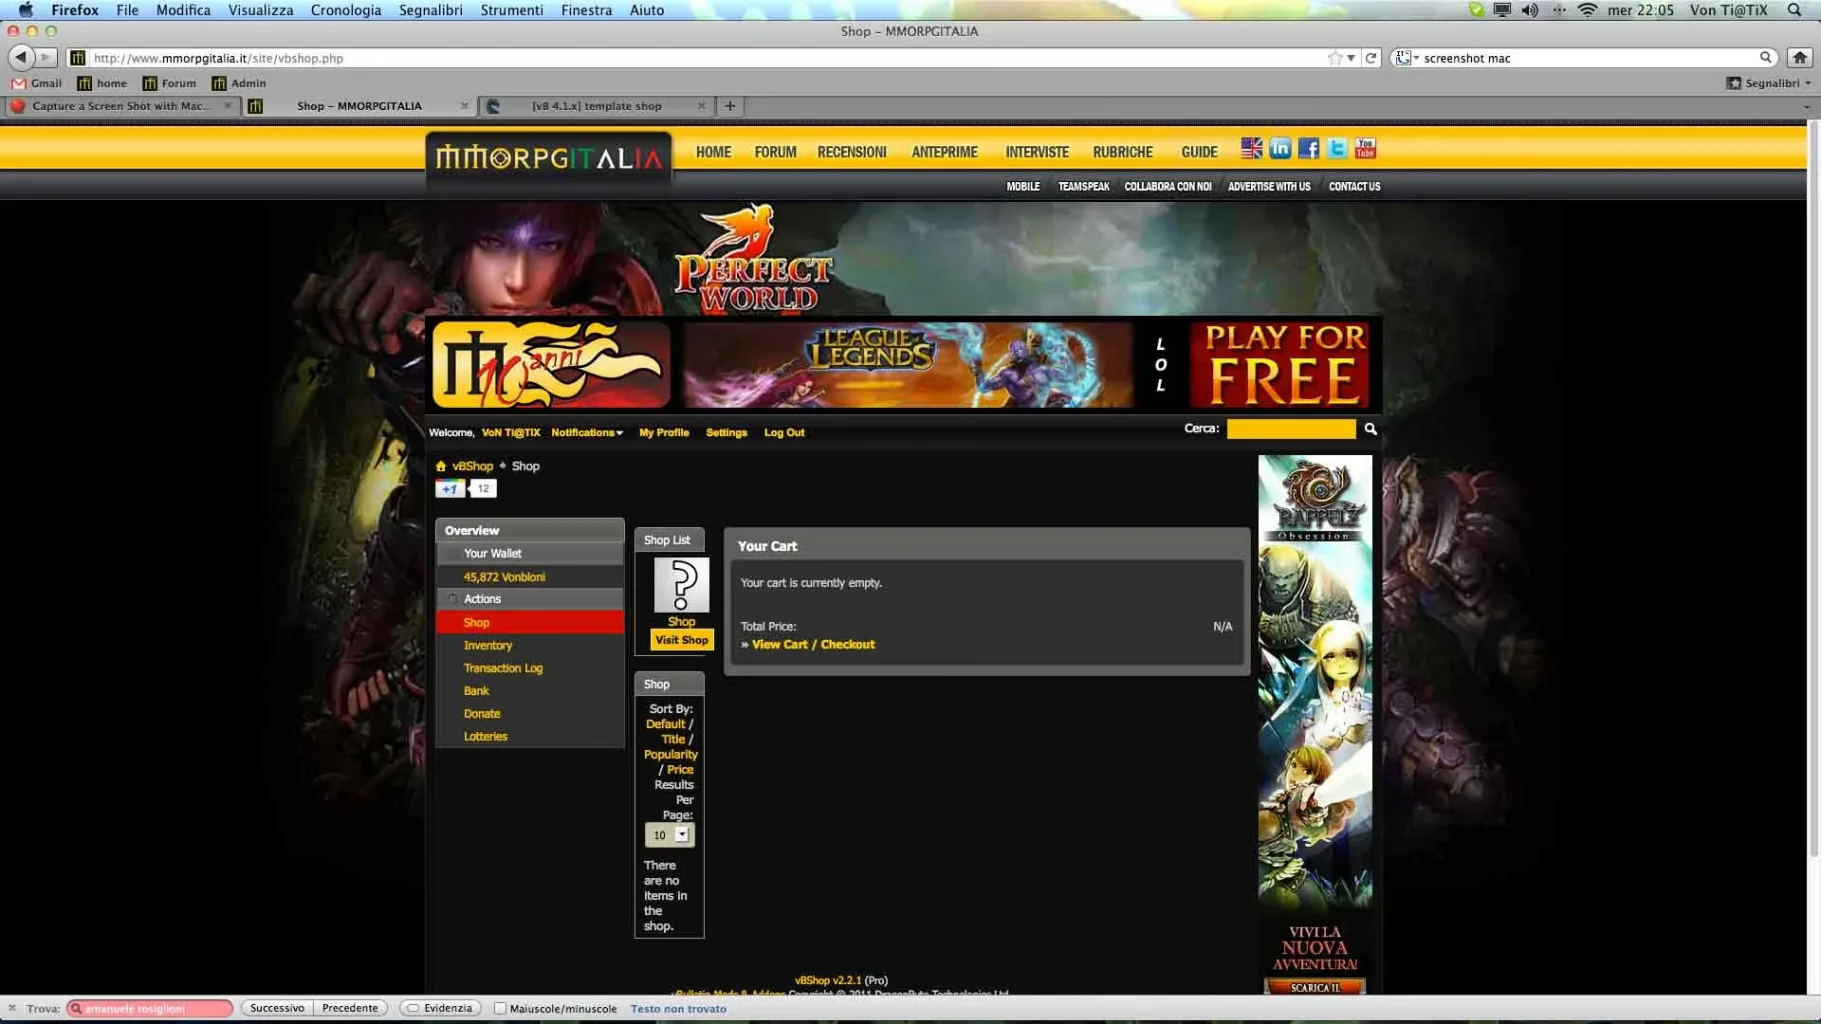The width and height of the screenshot is (1821, 1024).
Task: Switch to the Capture a Screen Shot tab
Action: click(121, 106)
